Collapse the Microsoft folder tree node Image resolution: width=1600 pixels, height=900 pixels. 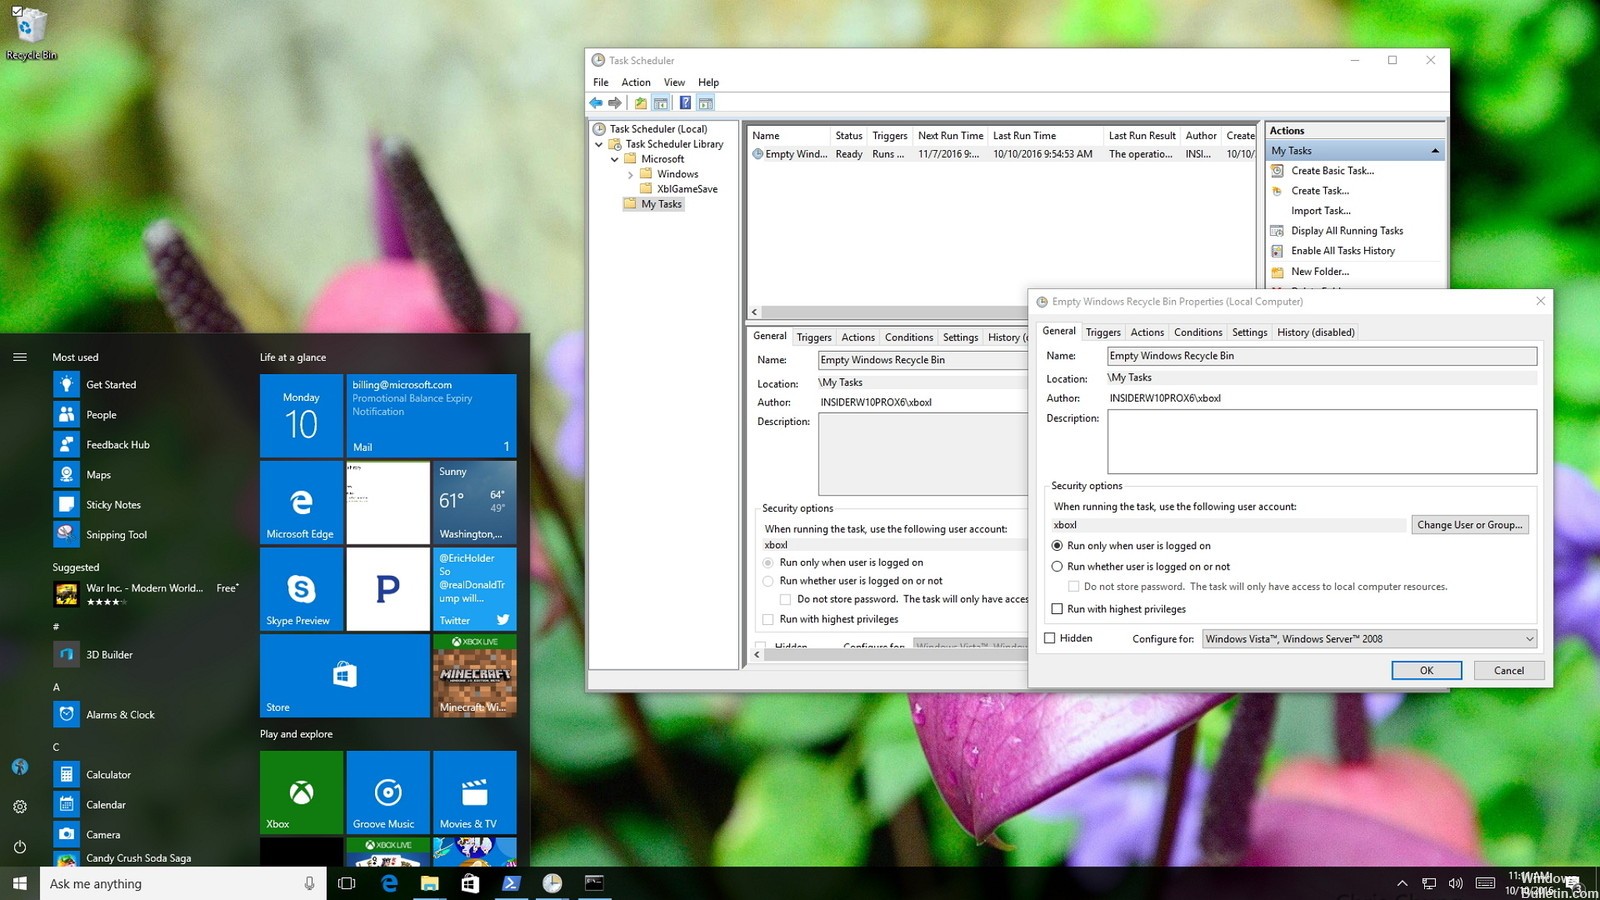tap(615, 159)
